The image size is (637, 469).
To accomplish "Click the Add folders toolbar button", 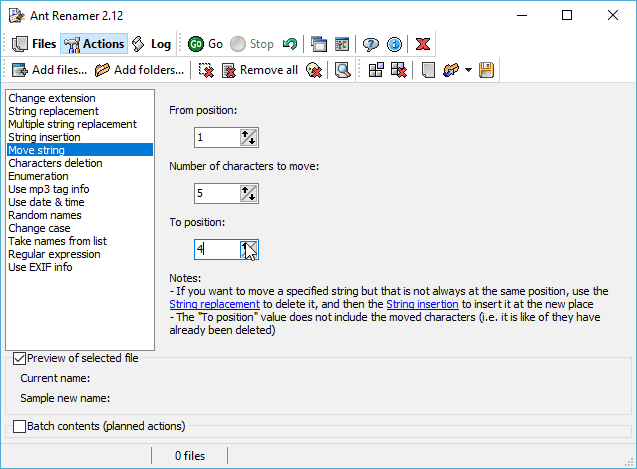I will pyautogui.click(x=139, y=70).
